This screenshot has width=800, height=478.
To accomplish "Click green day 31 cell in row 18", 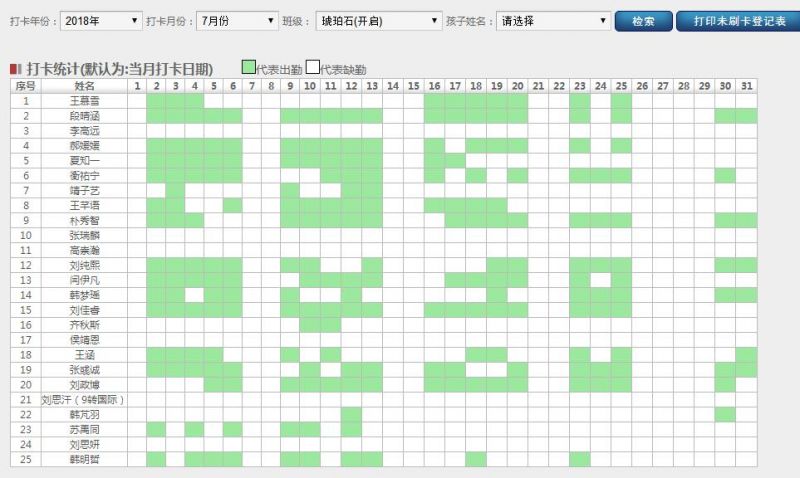I will coord(746,355).
